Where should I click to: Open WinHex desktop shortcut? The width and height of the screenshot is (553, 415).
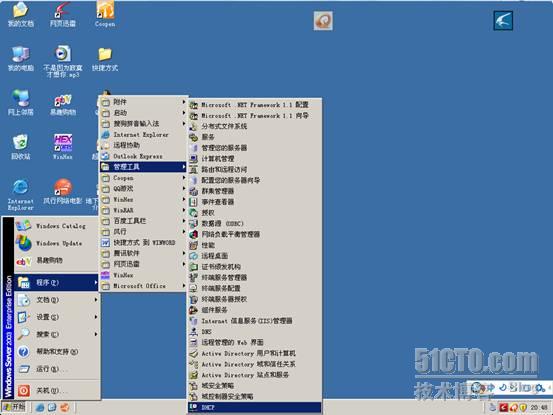click(x=62, y=147)
